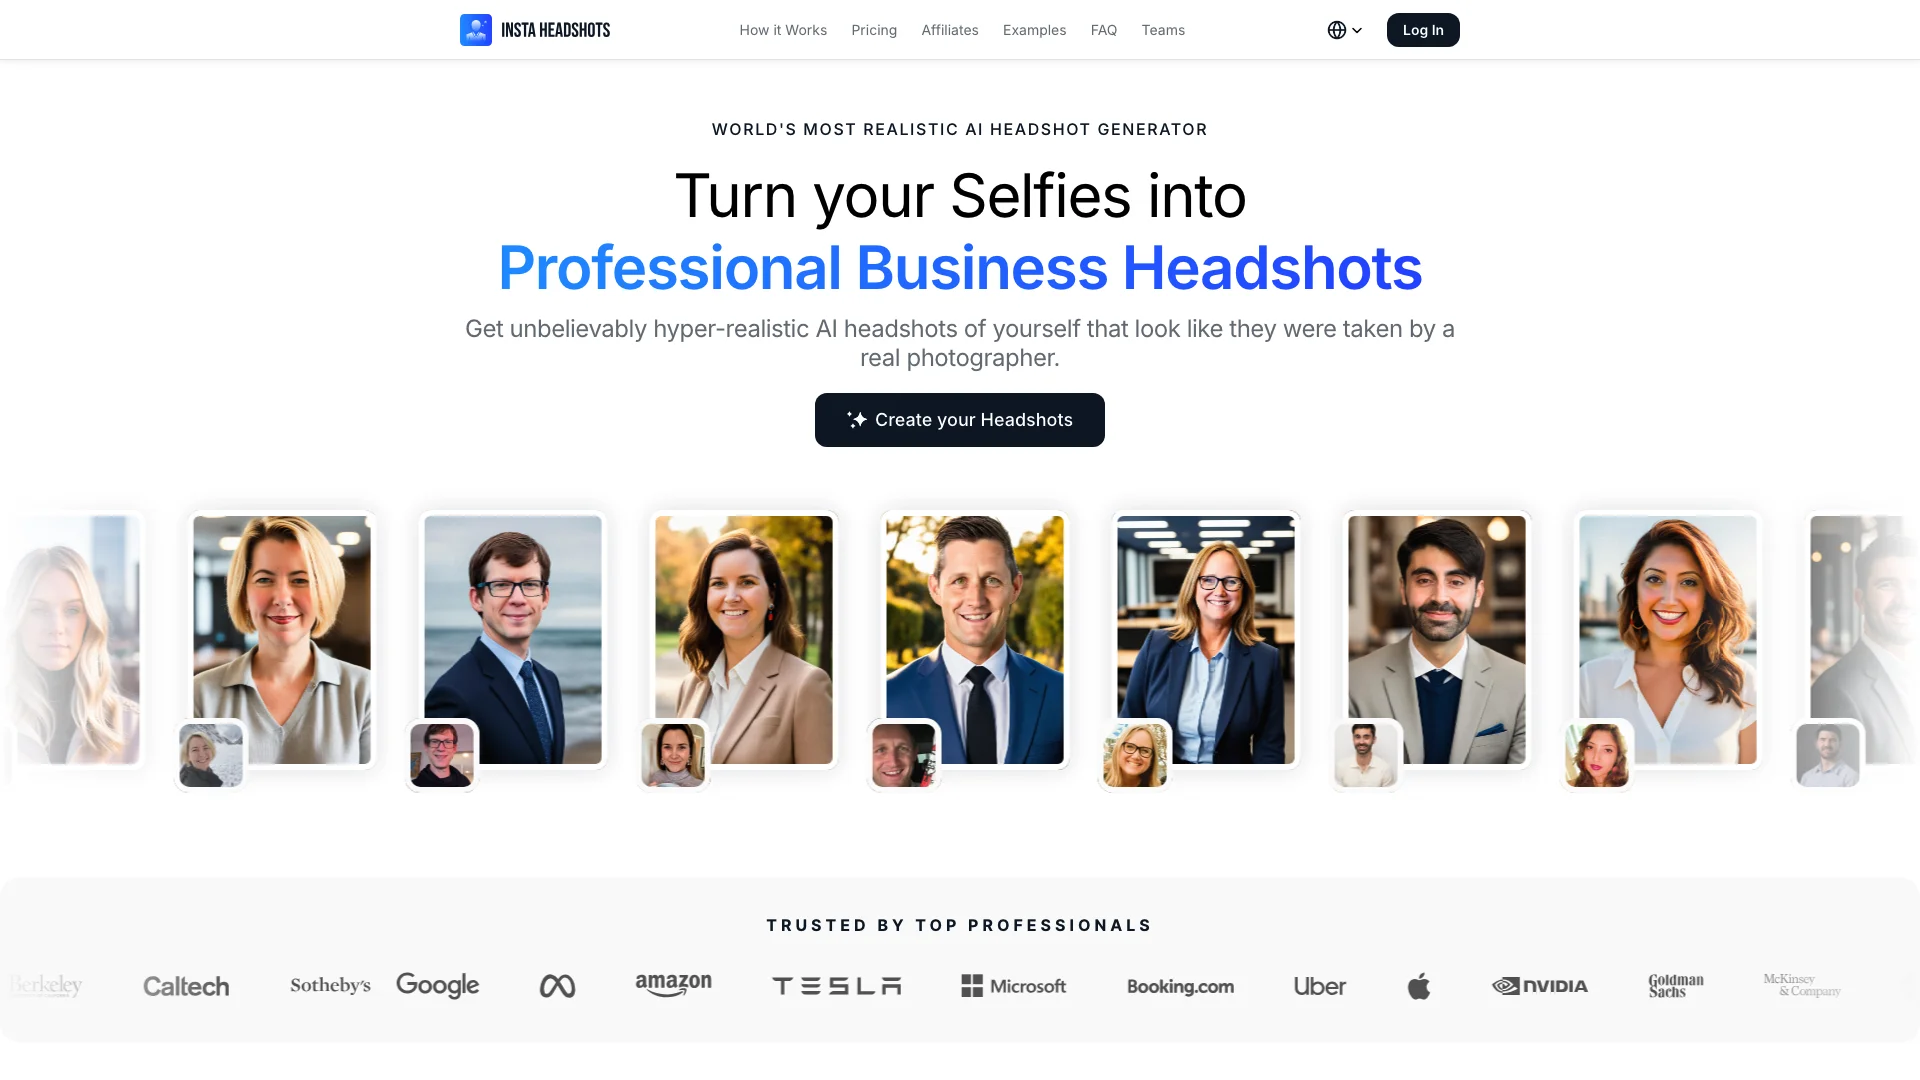Click the FAQ navigation link

tap(1104, 29)
